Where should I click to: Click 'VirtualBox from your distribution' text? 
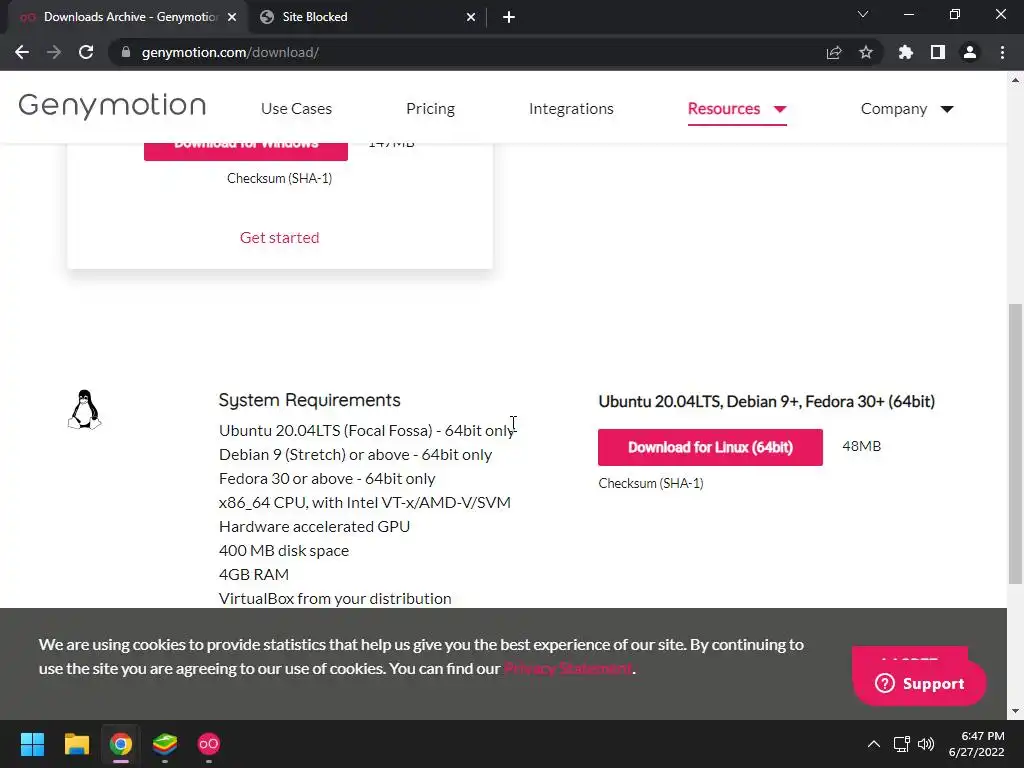pyautogui.click(x=335, y=599)
